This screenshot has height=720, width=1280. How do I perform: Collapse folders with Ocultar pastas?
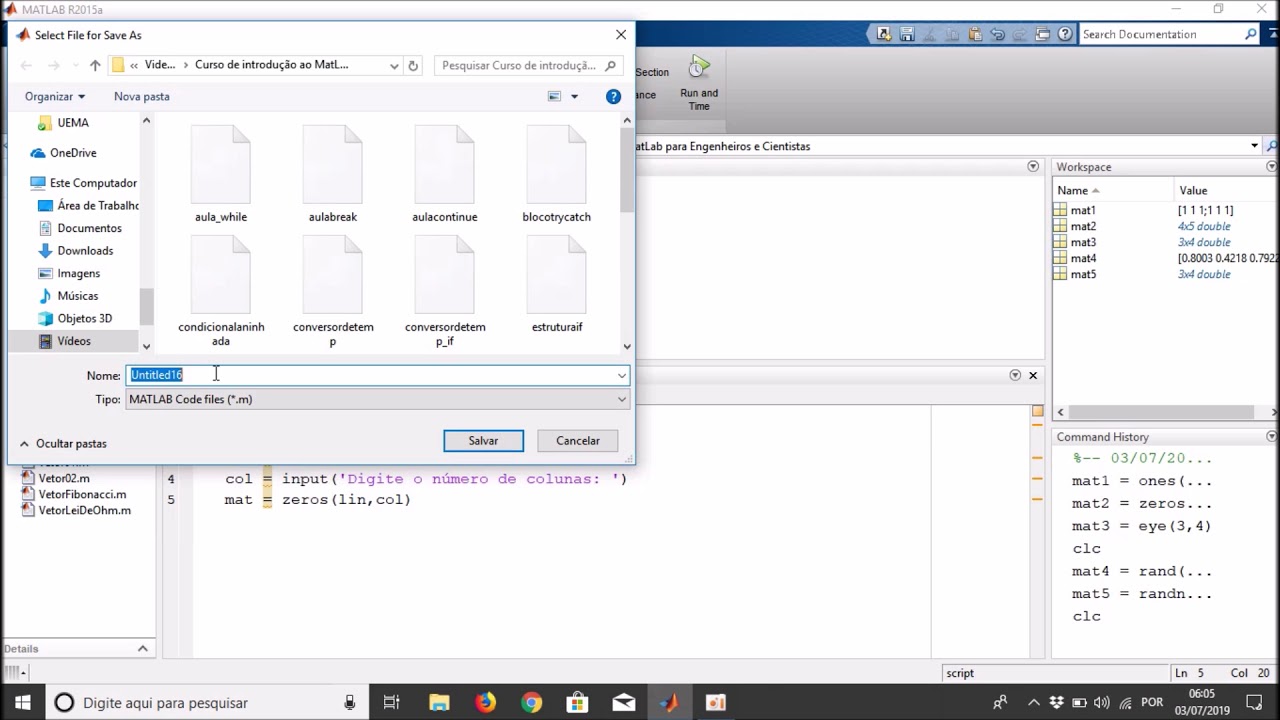(x=63, y=443)
